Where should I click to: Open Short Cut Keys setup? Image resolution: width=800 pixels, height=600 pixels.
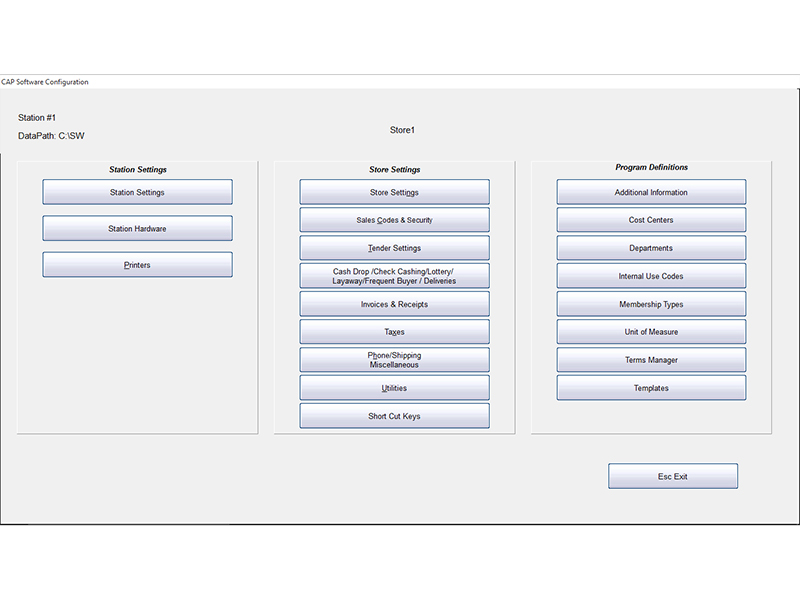click(x=394, y=416)
